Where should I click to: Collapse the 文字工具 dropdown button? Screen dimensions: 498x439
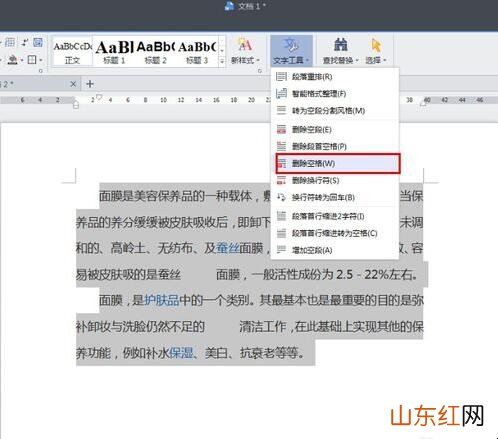tap(291, 51)
